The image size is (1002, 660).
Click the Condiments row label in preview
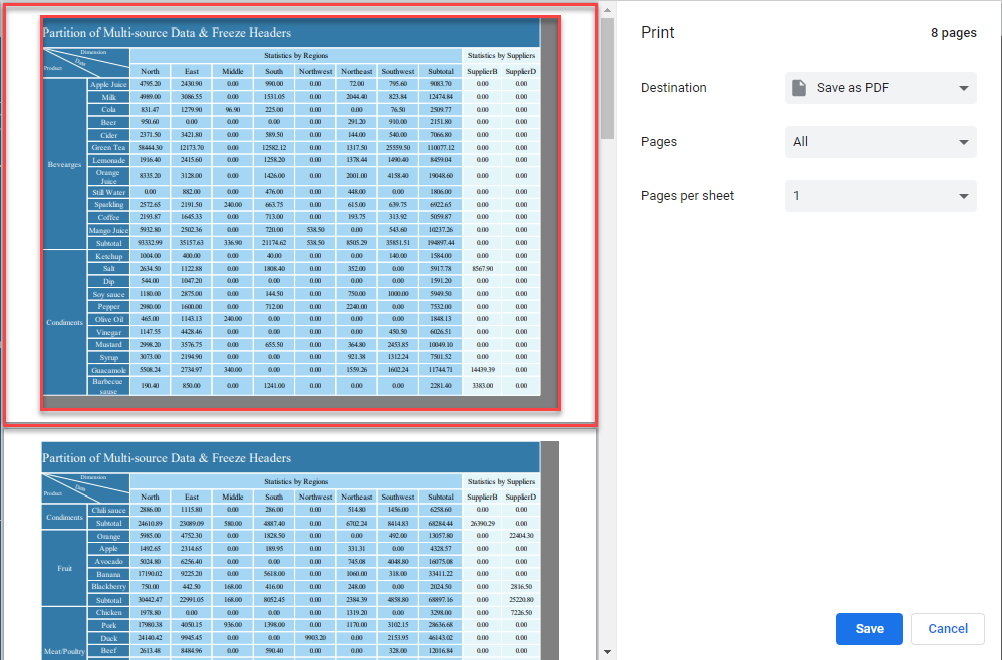pyautogui.click(x=64, y=322)
